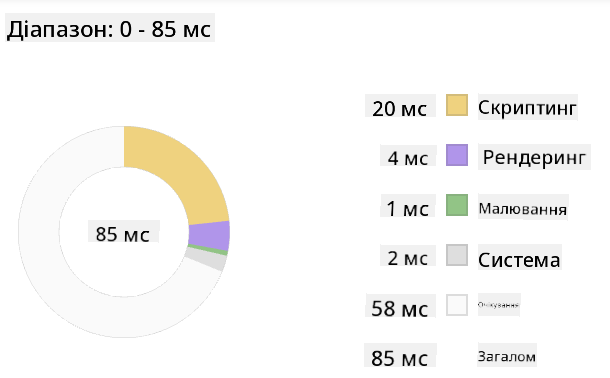Viewport: 610px width, 378px height.
Task: Select the gray system segment of donut
Action: click(x=206, y=259)
